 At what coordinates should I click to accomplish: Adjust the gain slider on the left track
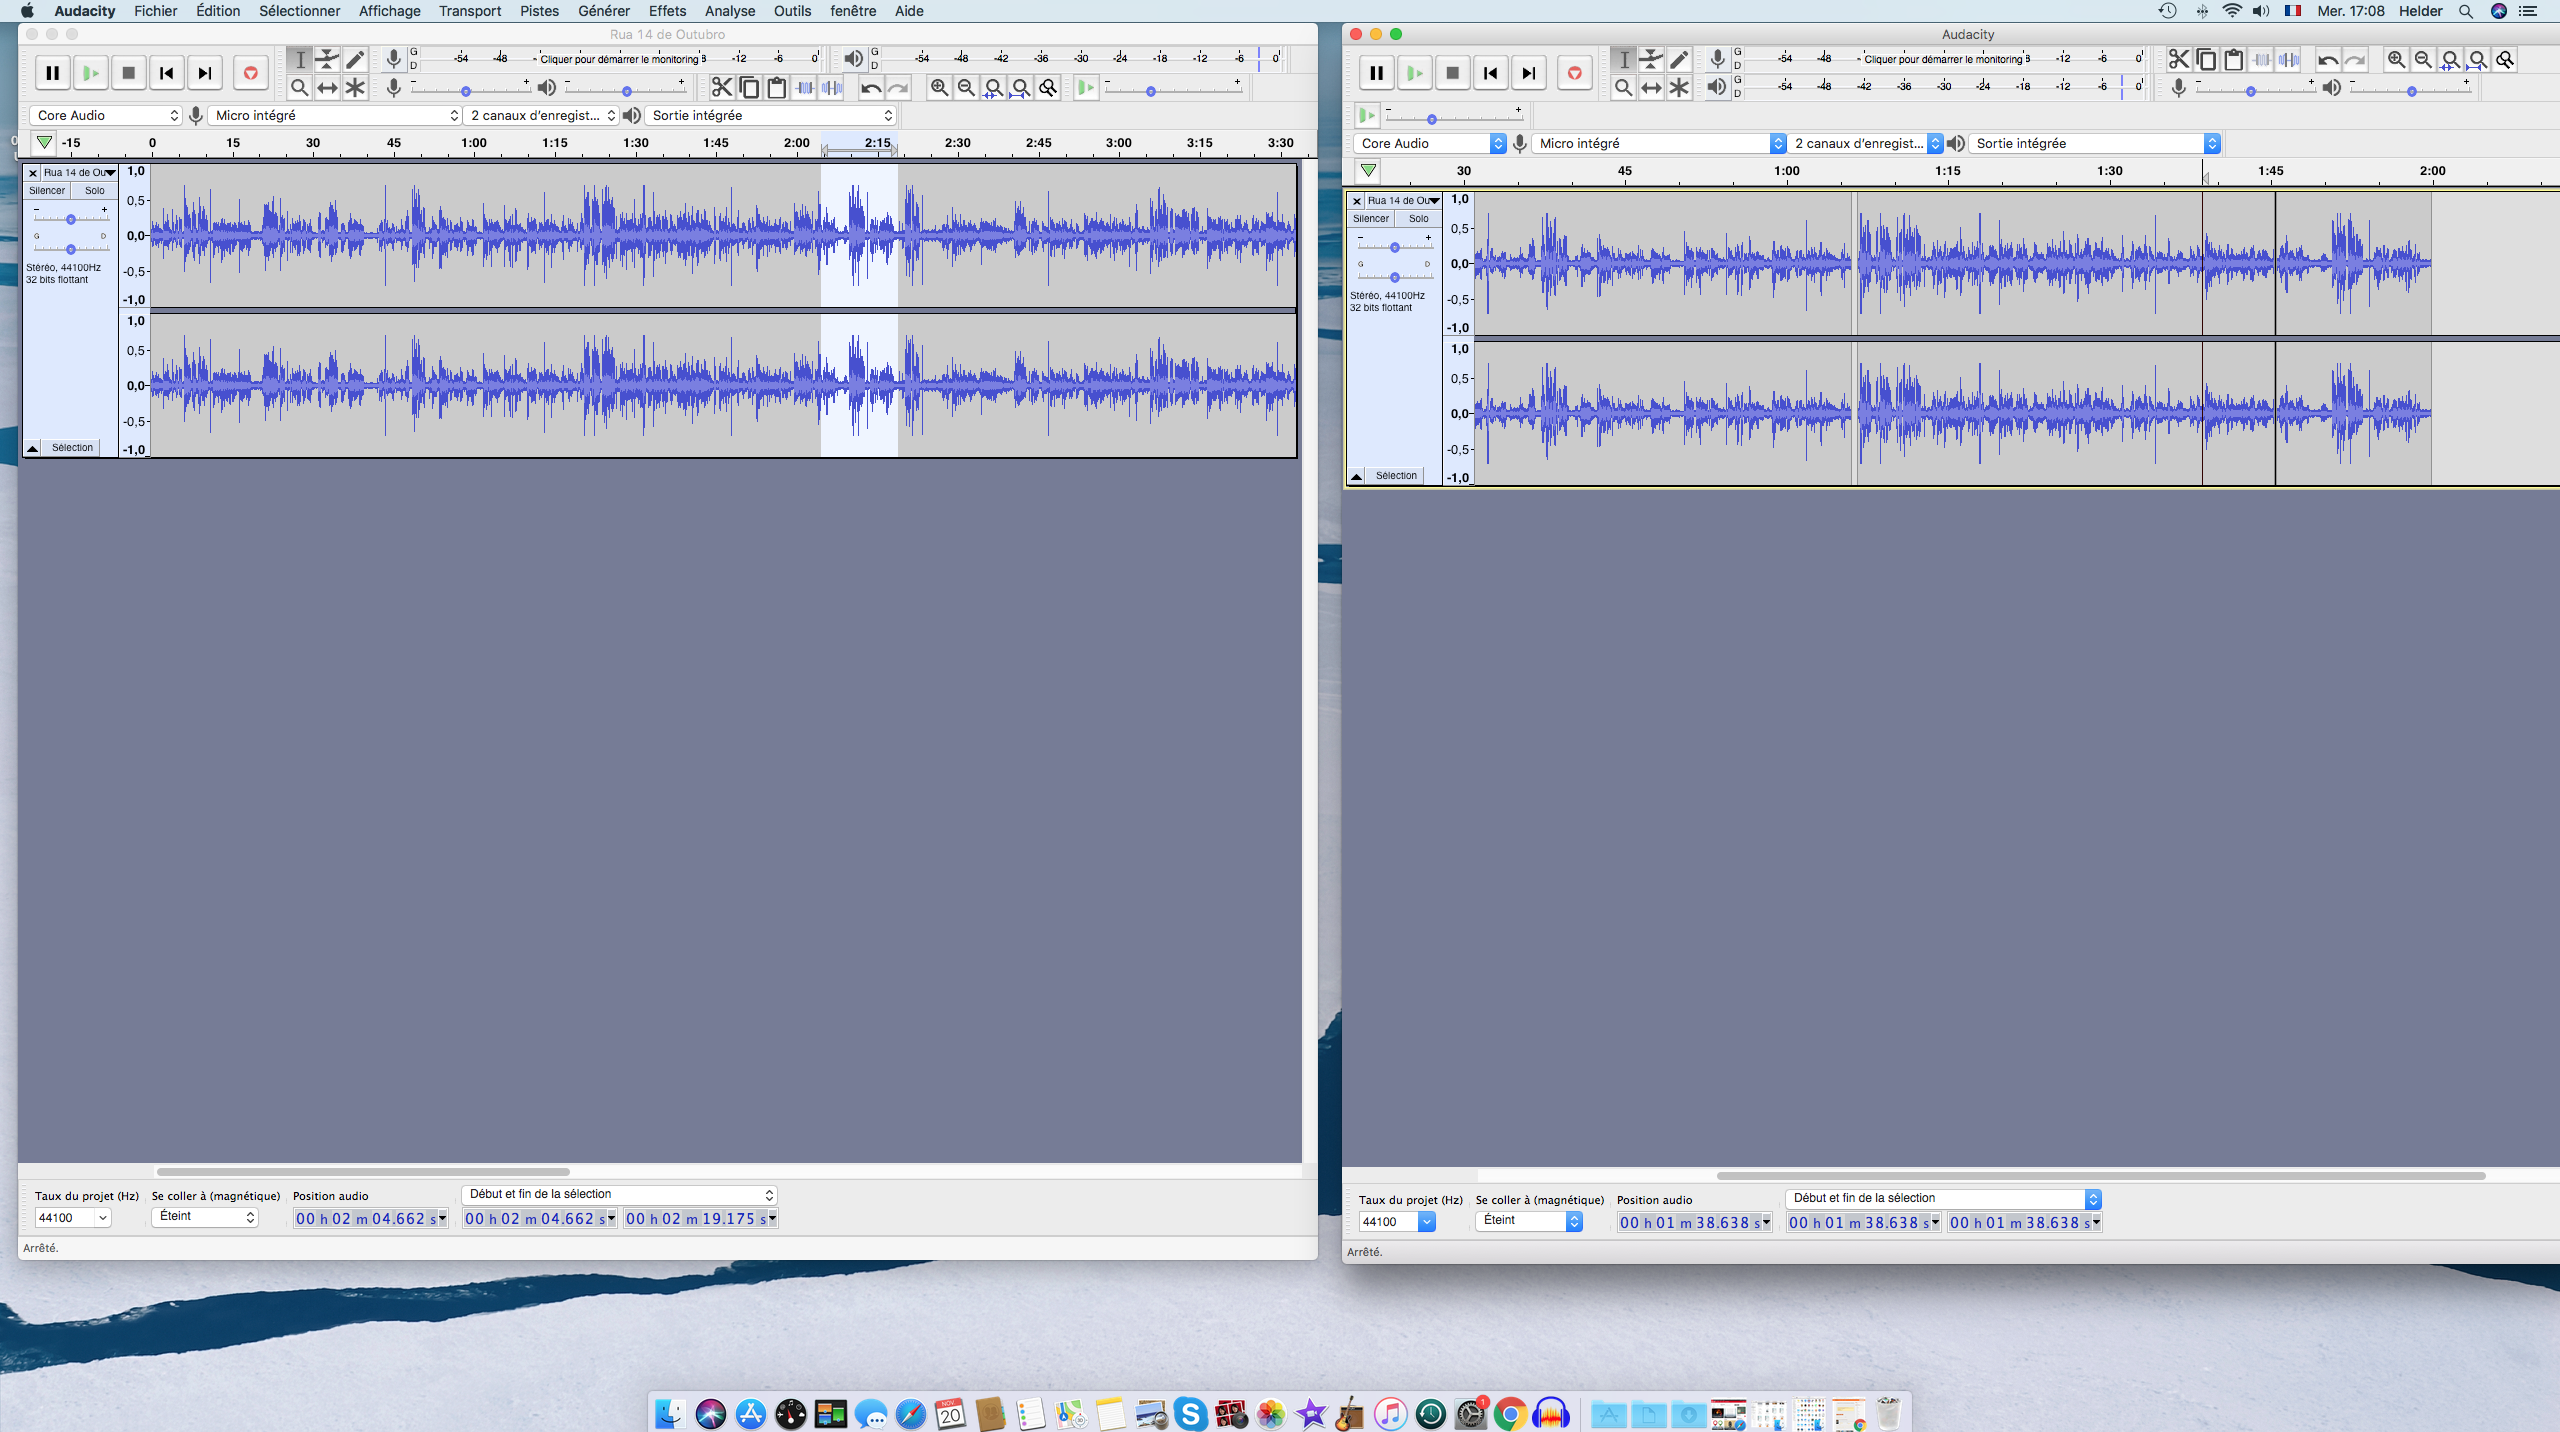(70, 219)
